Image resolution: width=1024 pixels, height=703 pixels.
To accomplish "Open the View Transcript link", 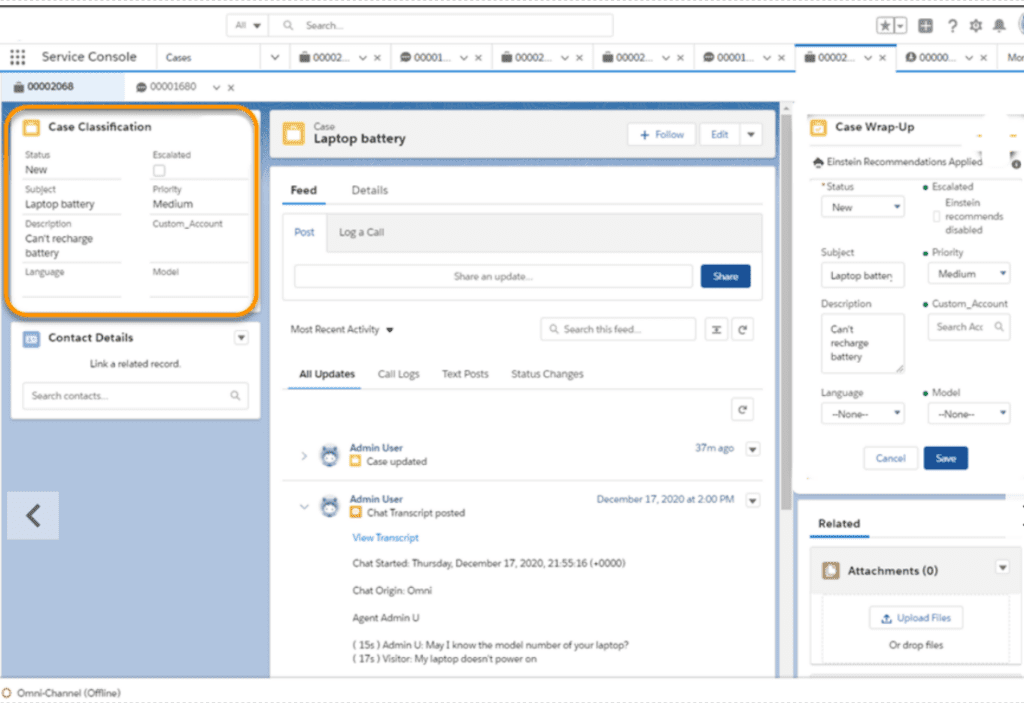I will point(385,538).
